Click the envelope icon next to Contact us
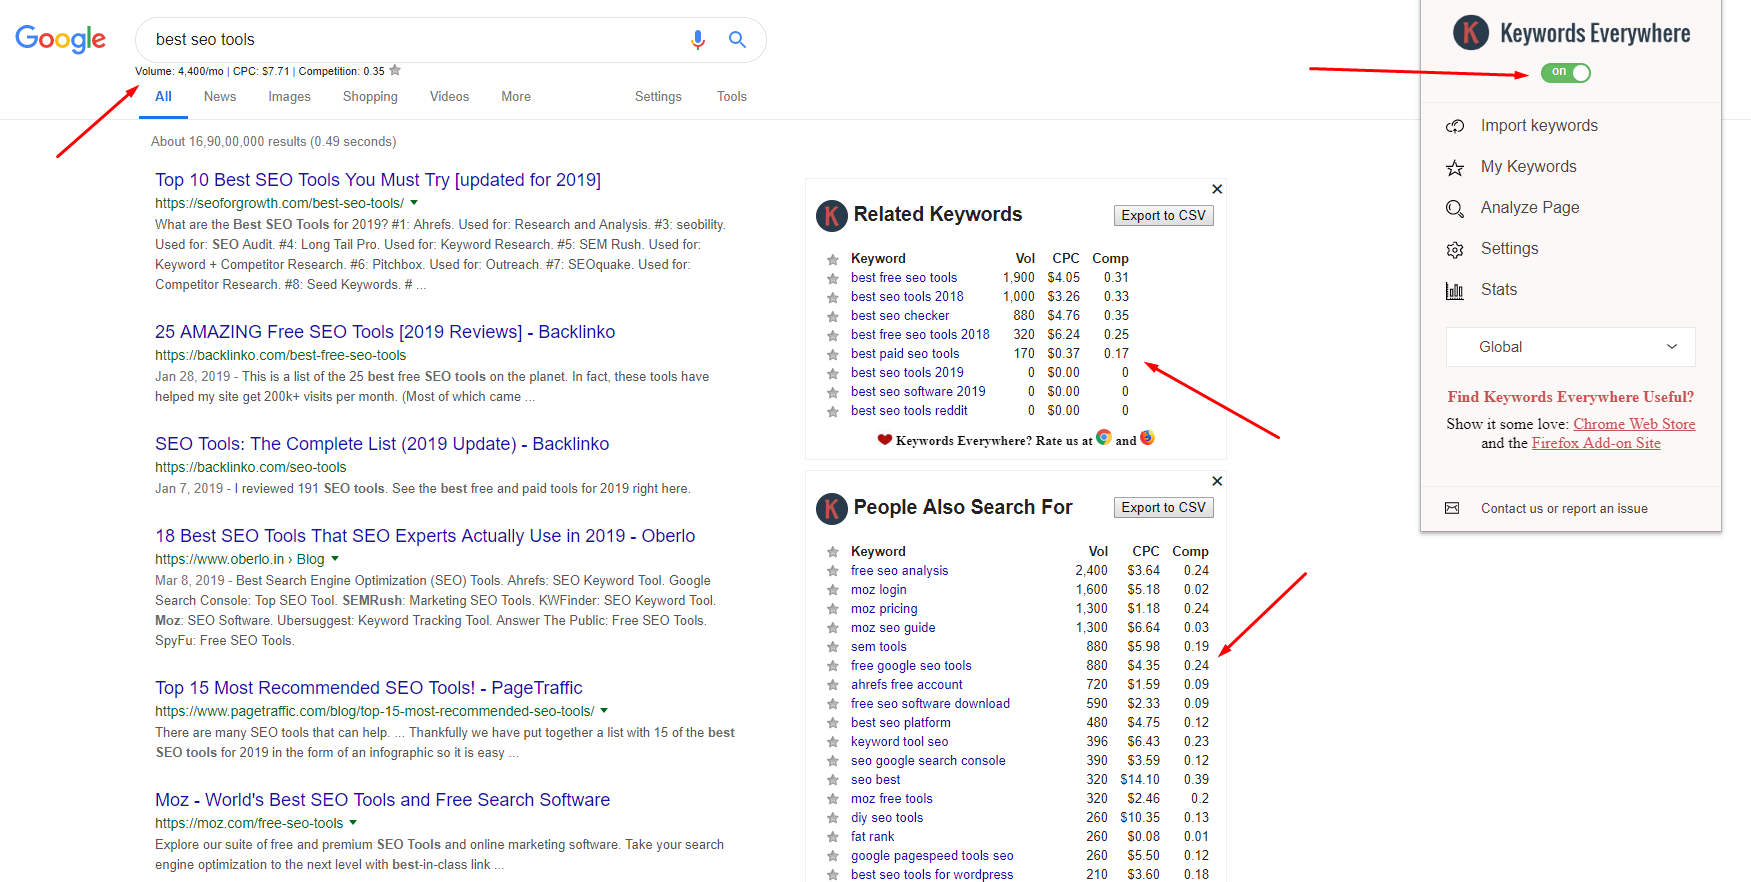Viewport: 1751px width, 882px height. pos(1452,509)
